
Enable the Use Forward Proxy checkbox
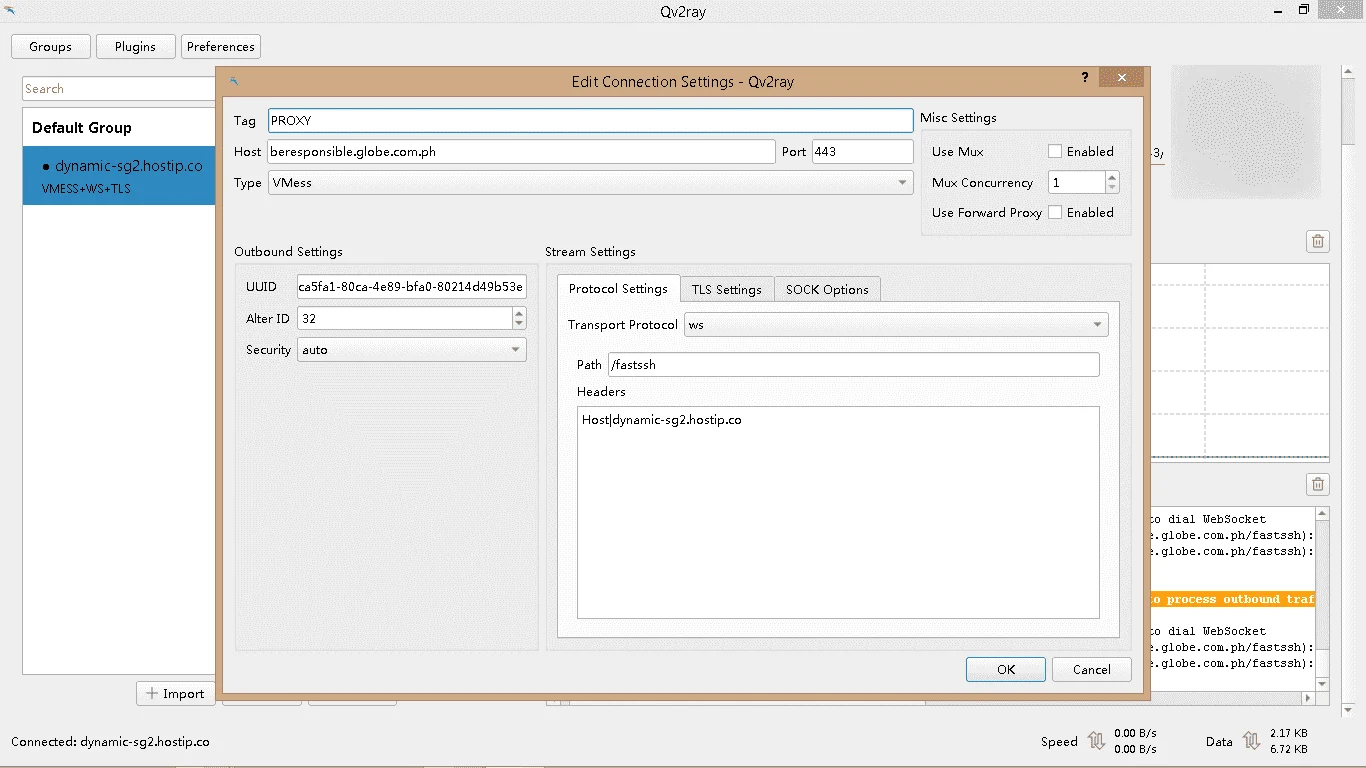[x=1055, y=213]
